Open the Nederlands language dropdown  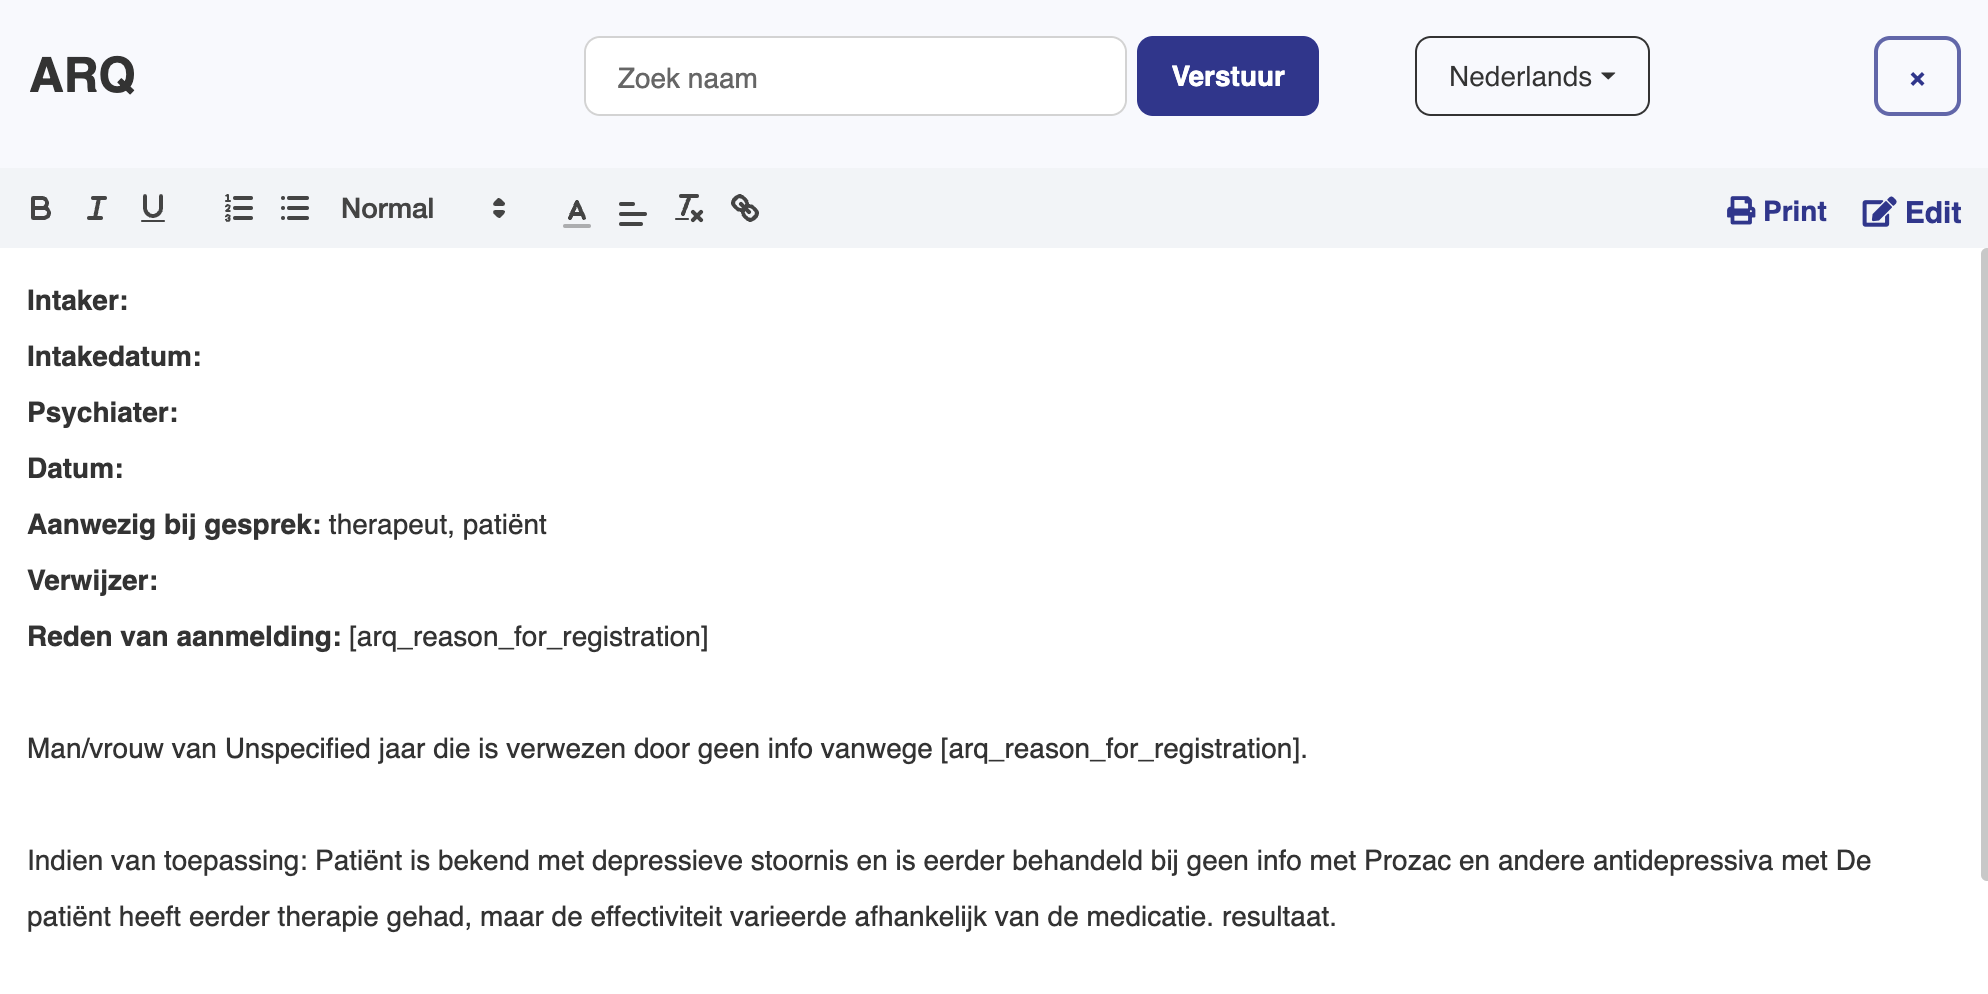coord(1531,77)
